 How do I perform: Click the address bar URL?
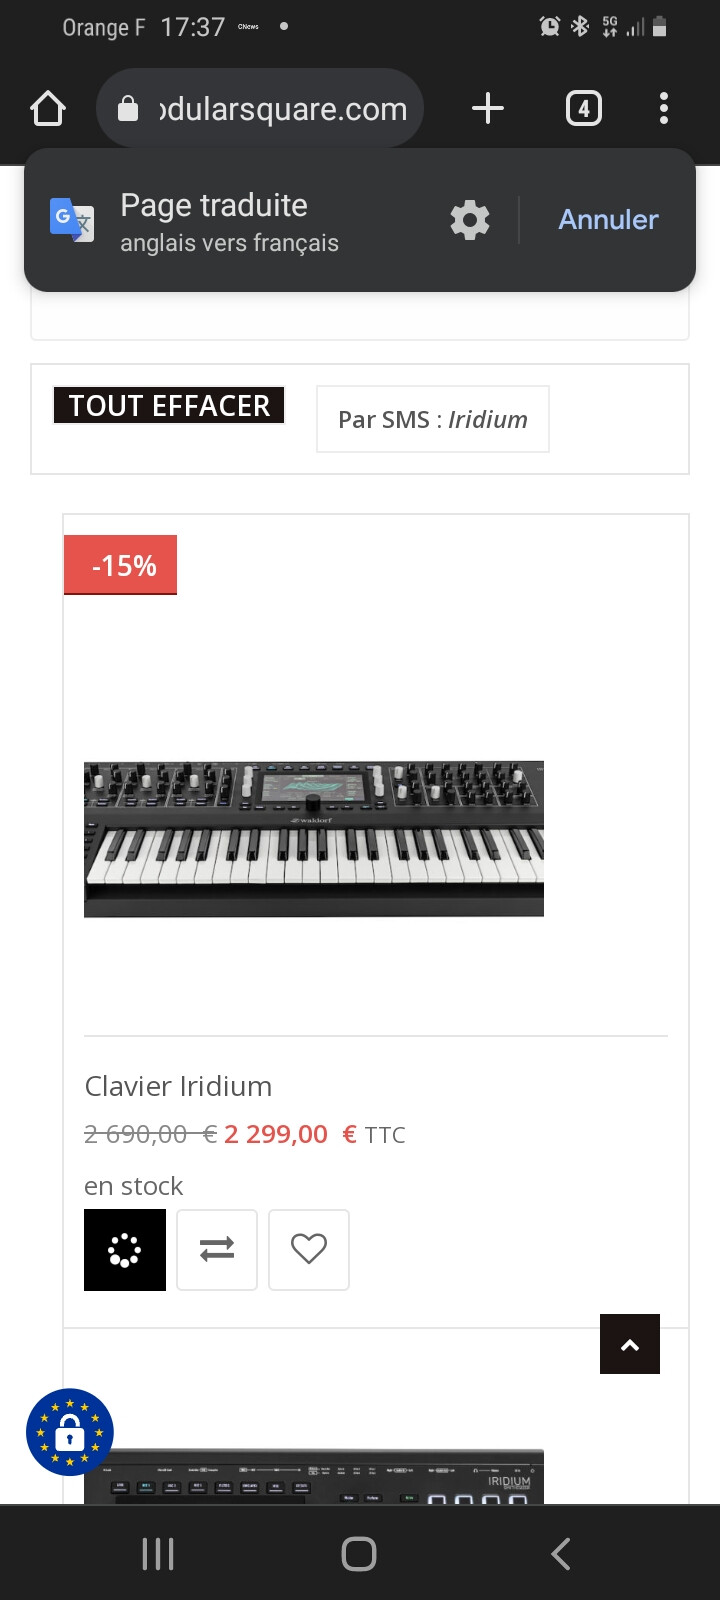pos(282,109)
